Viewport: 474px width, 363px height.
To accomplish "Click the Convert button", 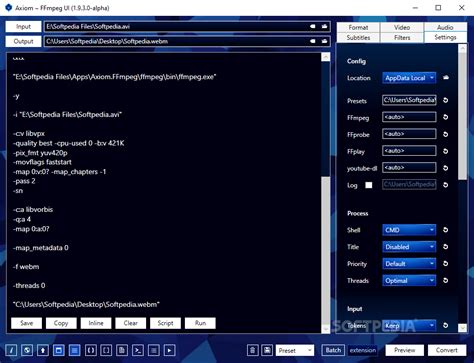I will (x=447, y=350).
